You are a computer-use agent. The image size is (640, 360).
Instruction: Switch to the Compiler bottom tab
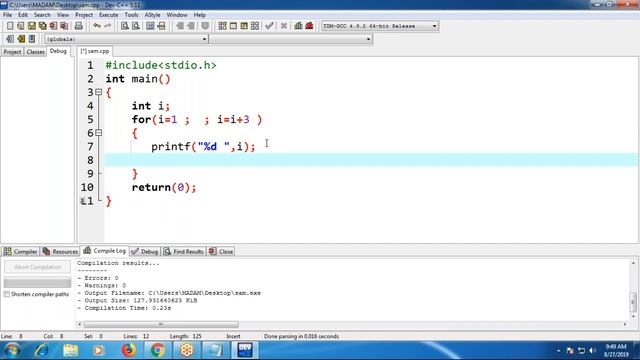pyautogui.click(x=20, y=251)
